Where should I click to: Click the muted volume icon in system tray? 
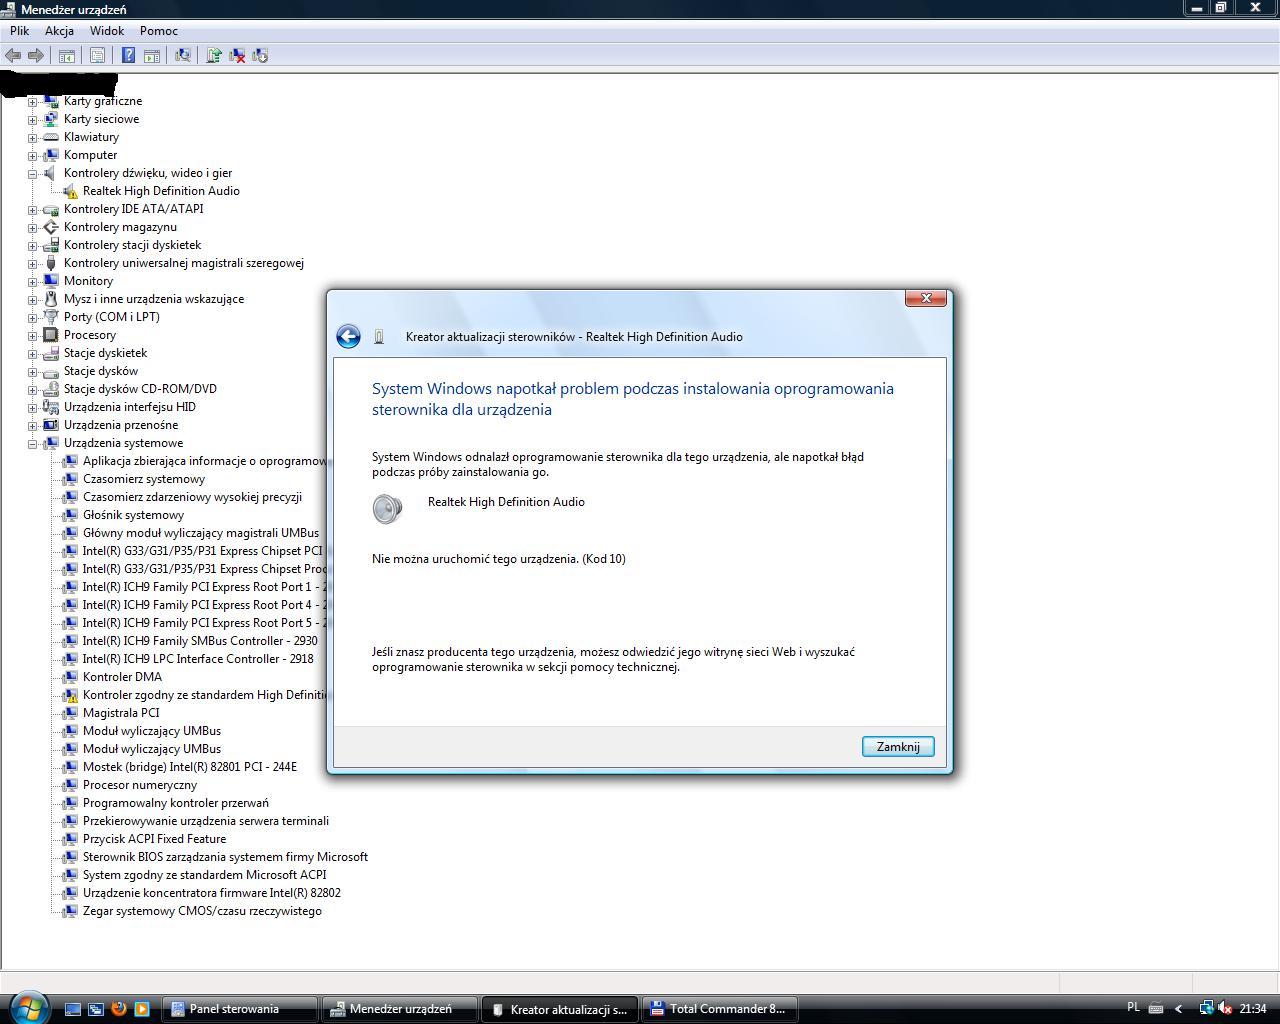click(x=1225, y=1008)
